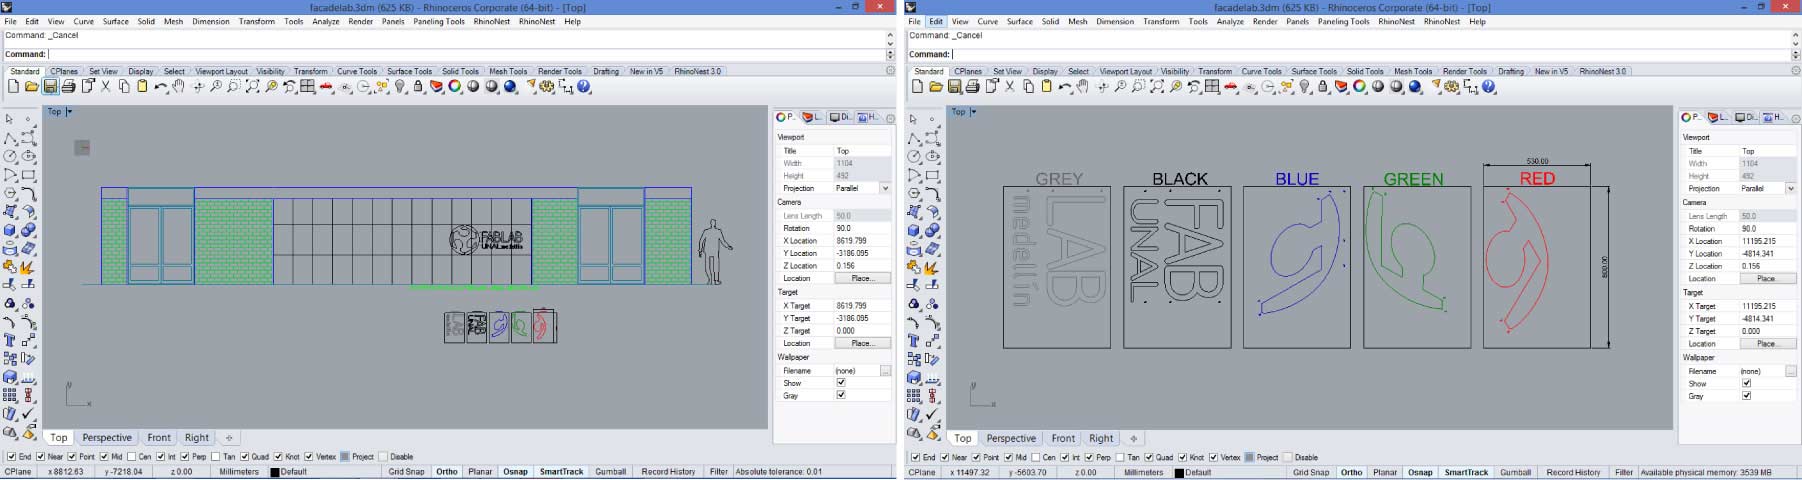Toggle Ortho in left window status bar
This screenshot has height=480, width=1802.
click(x=446, y=471)
